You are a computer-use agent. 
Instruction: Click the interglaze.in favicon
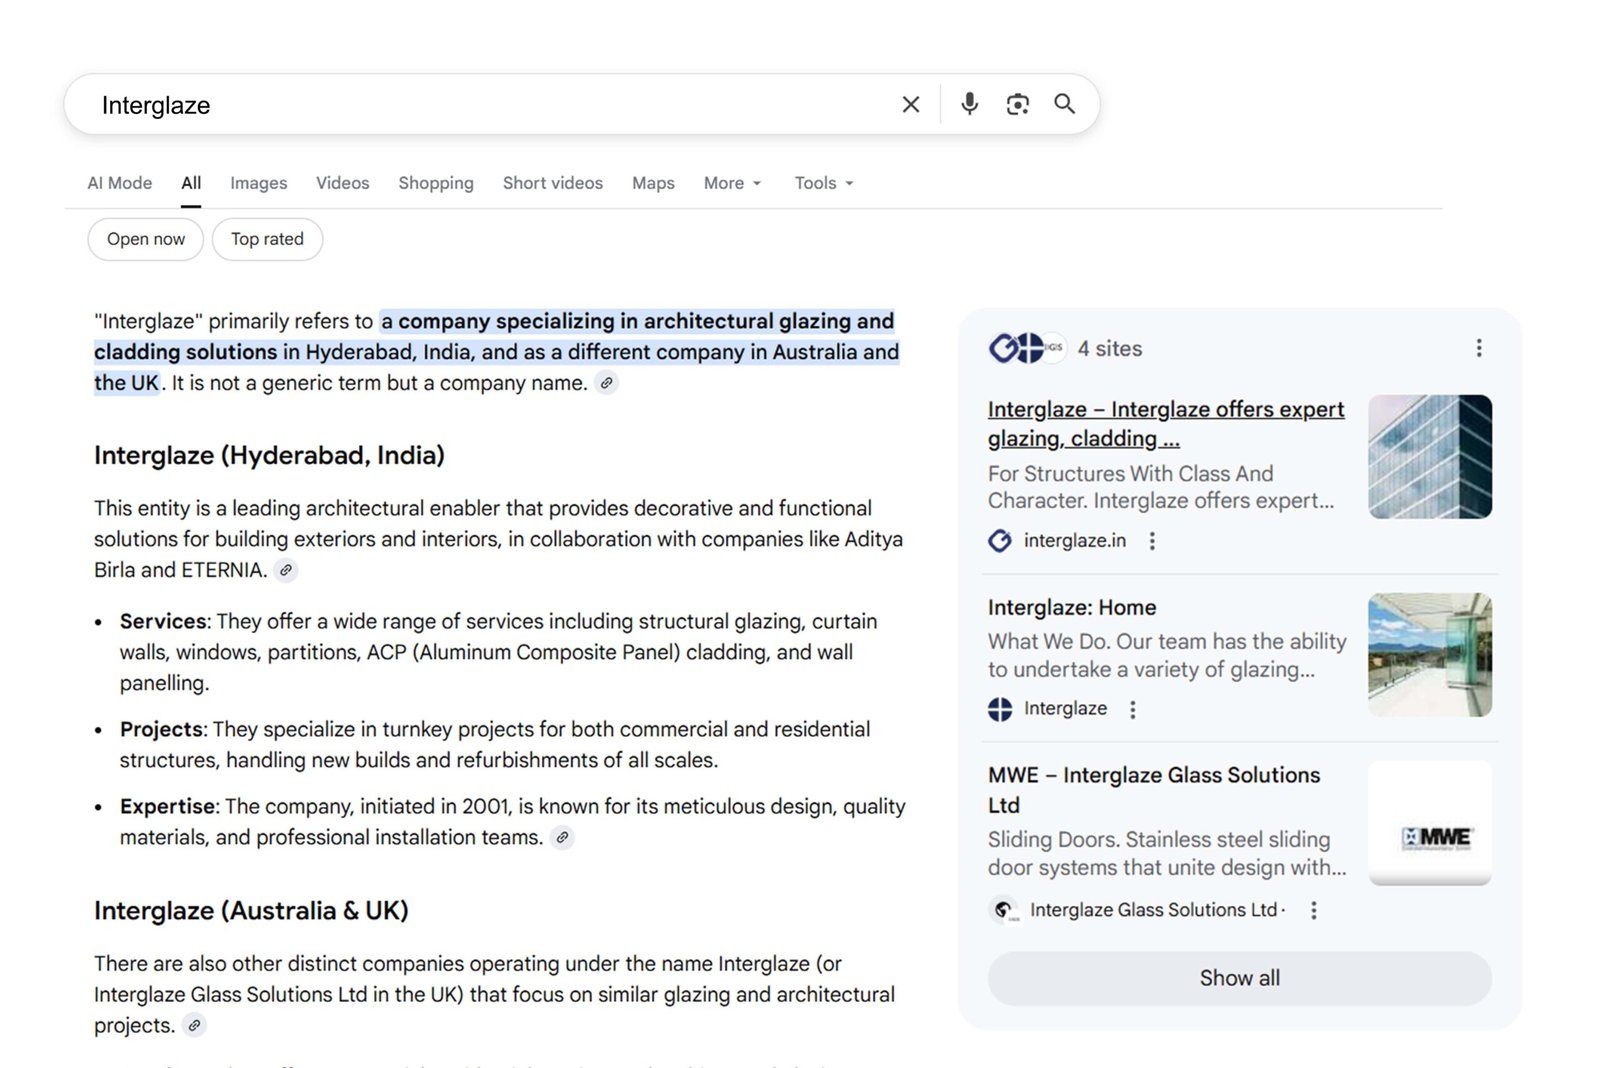(1000, 540)
